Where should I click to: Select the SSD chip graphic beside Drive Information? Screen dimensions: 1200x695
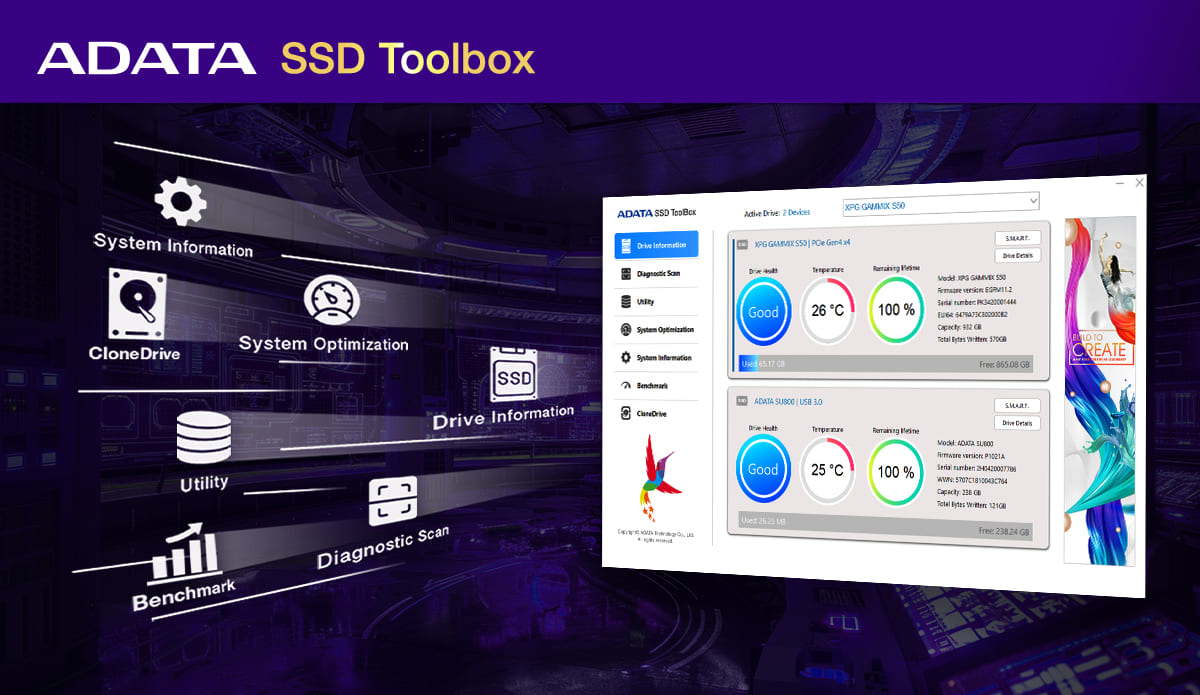coord(516,376)
